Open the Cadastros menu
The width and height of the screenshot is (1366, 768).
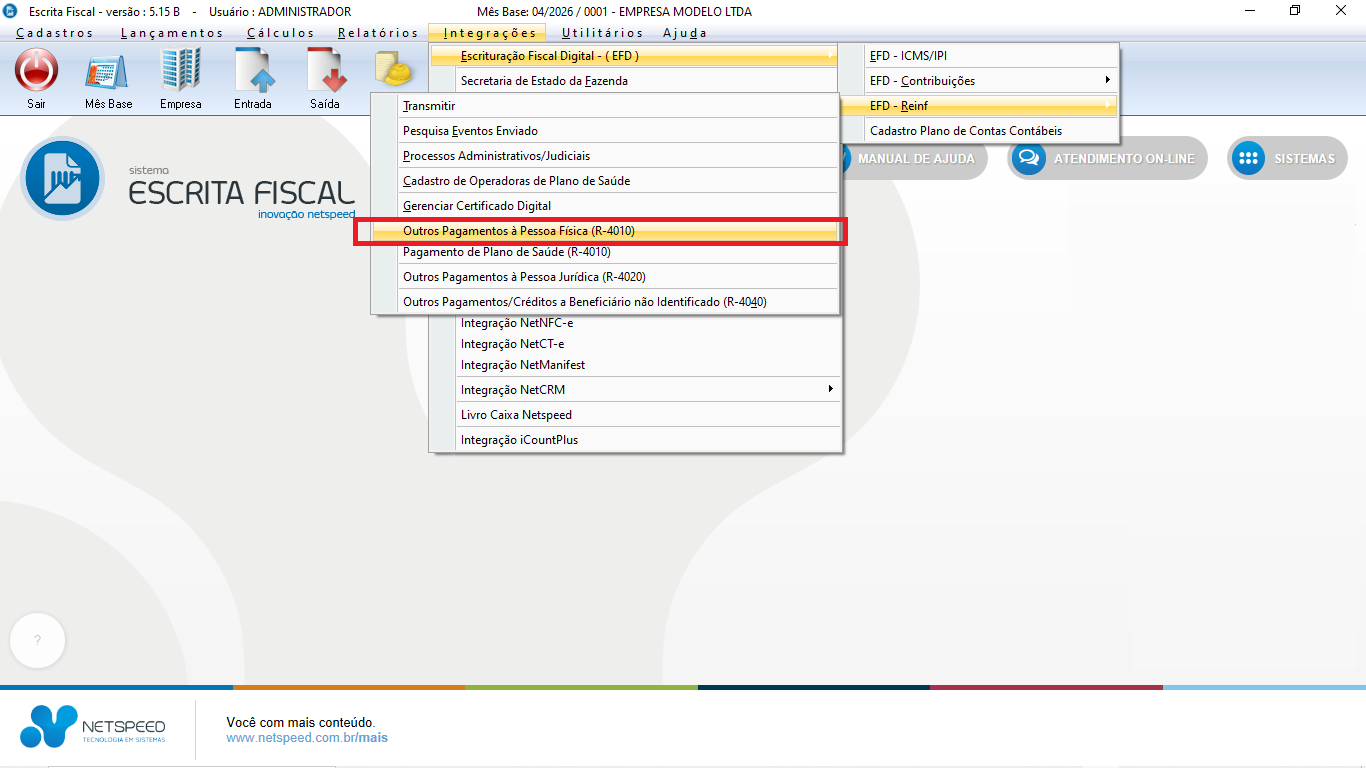(55, 33)
